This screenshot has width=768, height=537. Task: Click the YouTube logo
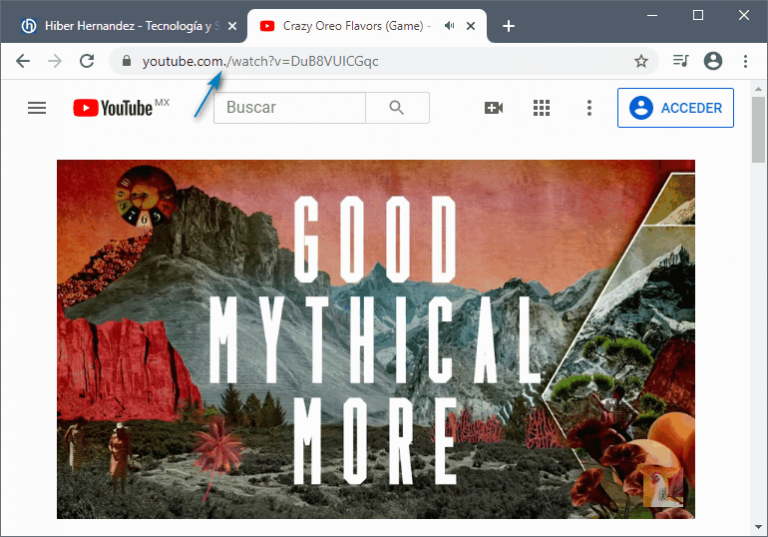[x=112, y=108]
